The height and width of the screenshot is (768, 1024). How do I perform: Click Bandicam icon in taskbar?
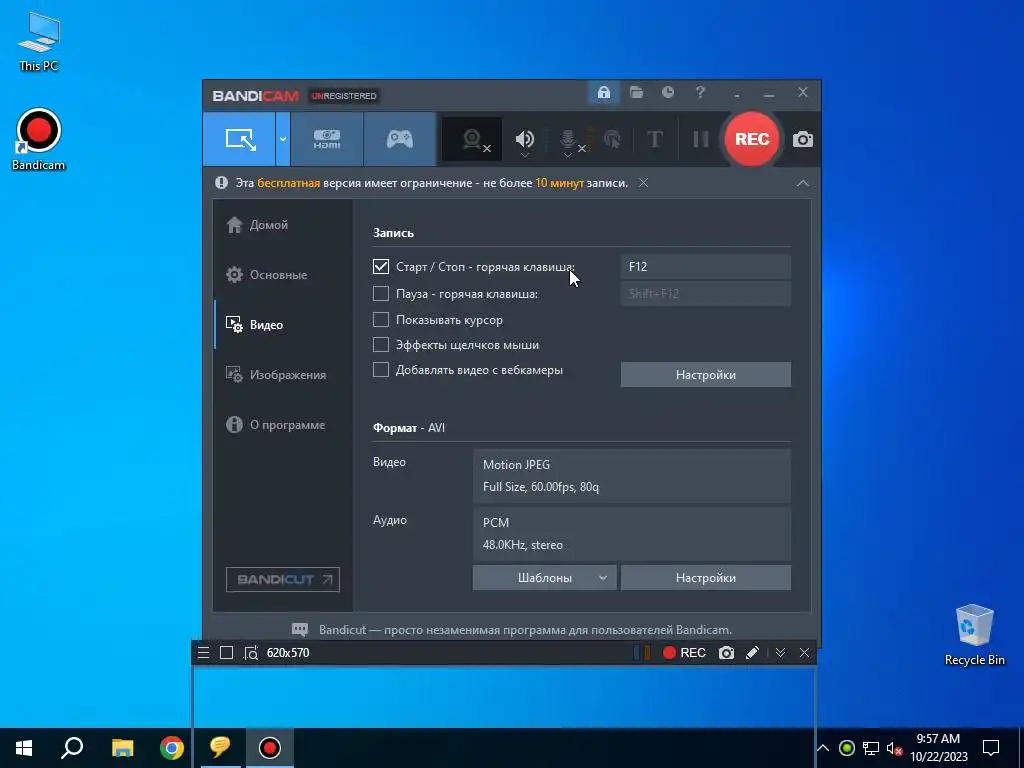click(x=270, y=748)
